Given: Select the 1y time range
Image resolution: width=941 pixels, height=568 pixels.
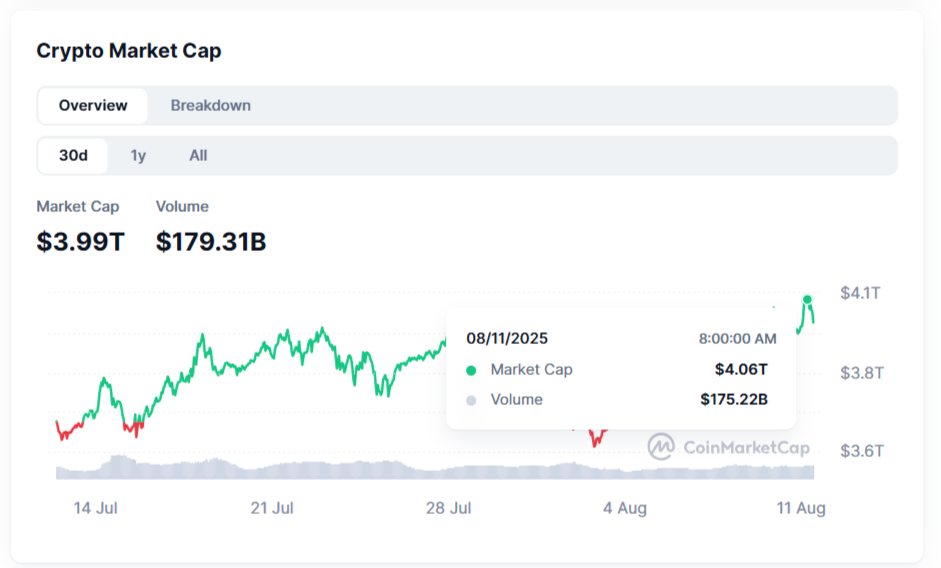Looking at the screenshot, I should pos(138,155).
